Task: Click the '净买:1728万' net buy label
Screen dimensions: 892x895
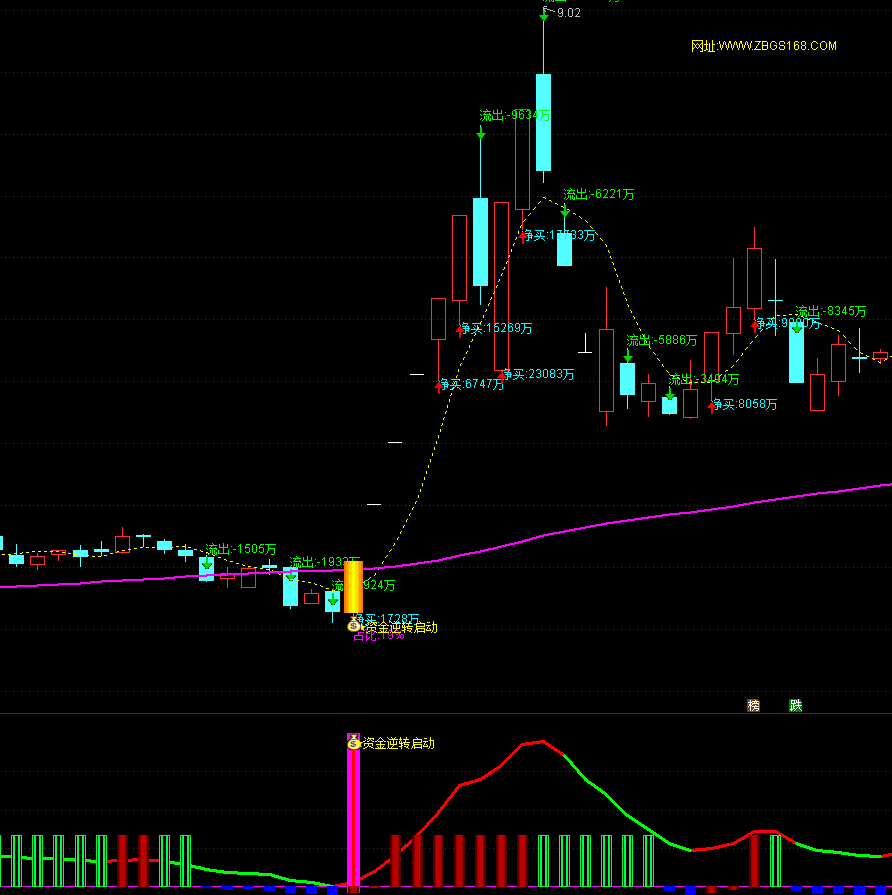Action: [387, 618]
